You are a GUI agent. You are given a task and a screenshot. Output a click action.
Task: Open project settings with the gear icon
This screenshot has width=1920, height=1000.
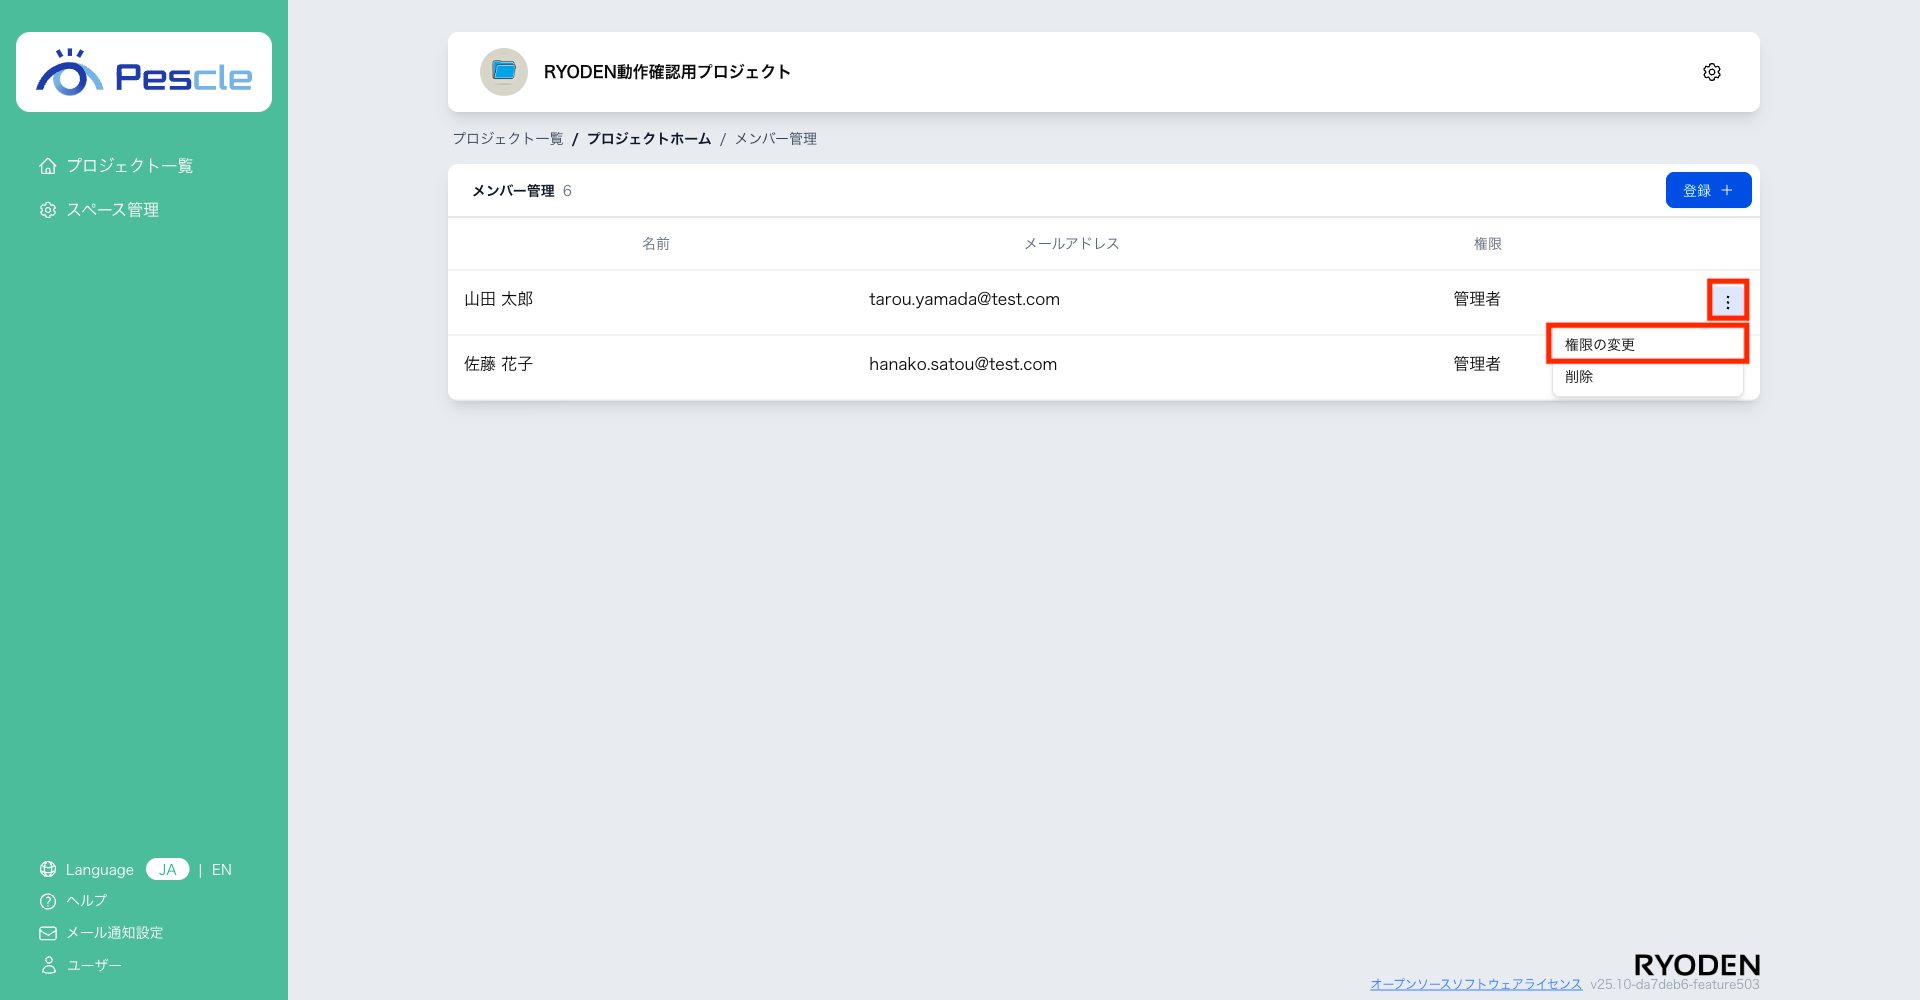pos(1711,71)
